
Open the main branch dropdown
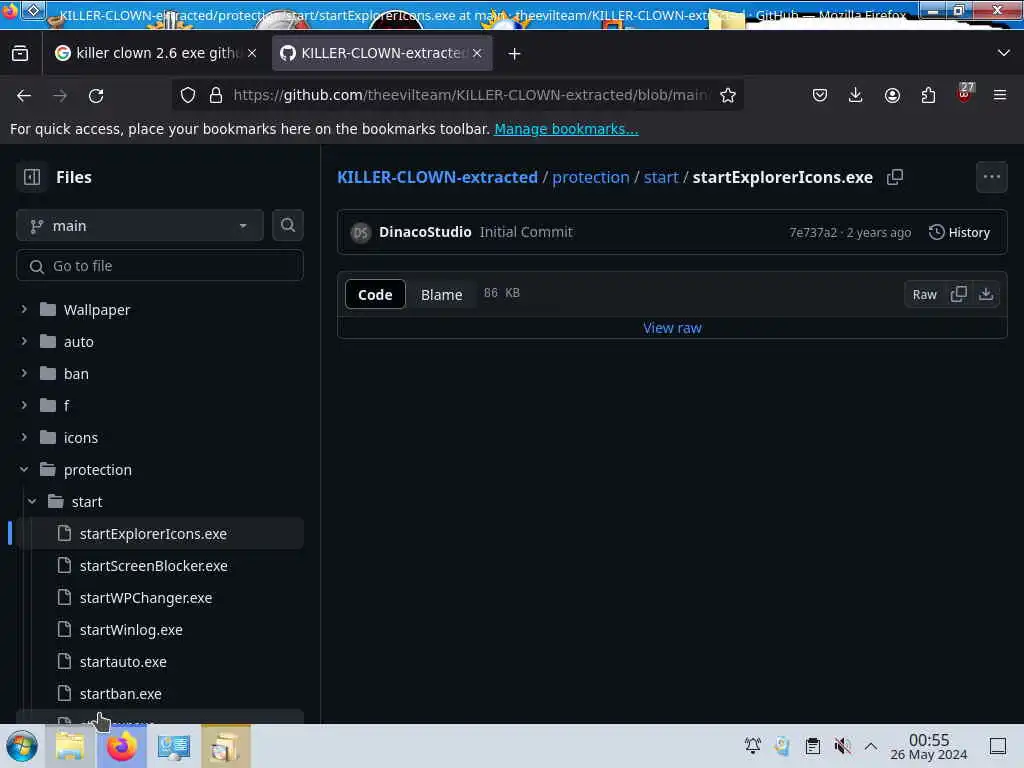click(x=140, y=226)
